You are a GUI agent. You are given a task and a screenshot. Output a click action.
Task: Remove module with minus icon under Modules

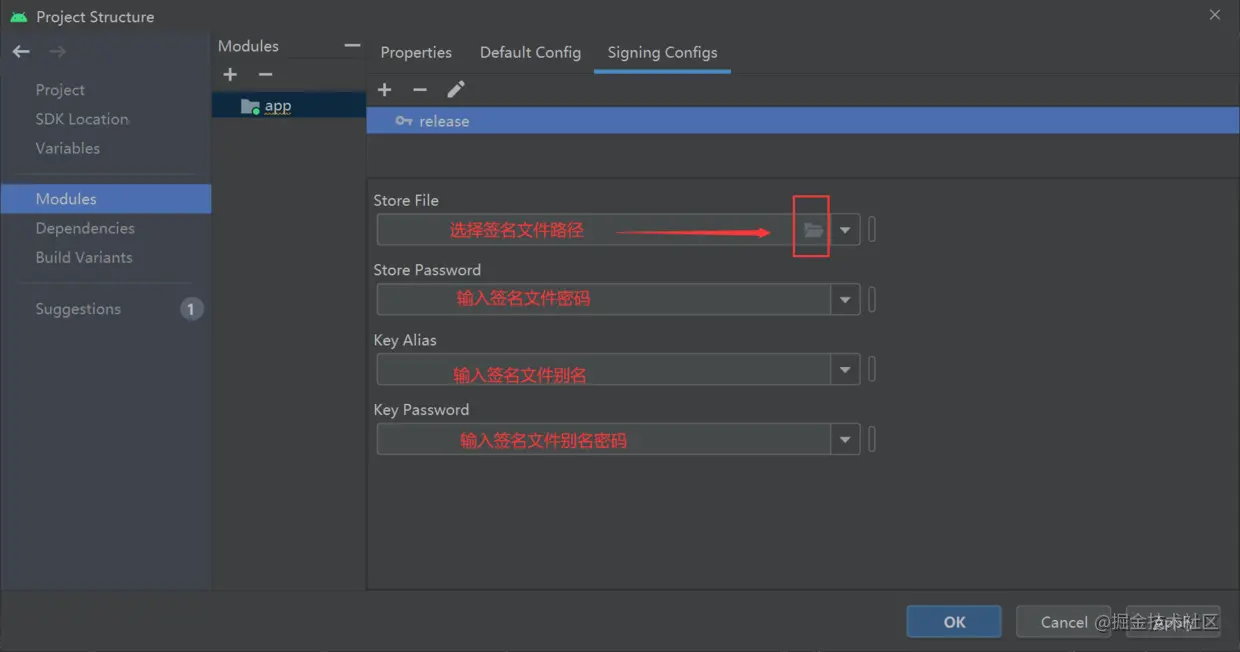click(x=265, y=75)
